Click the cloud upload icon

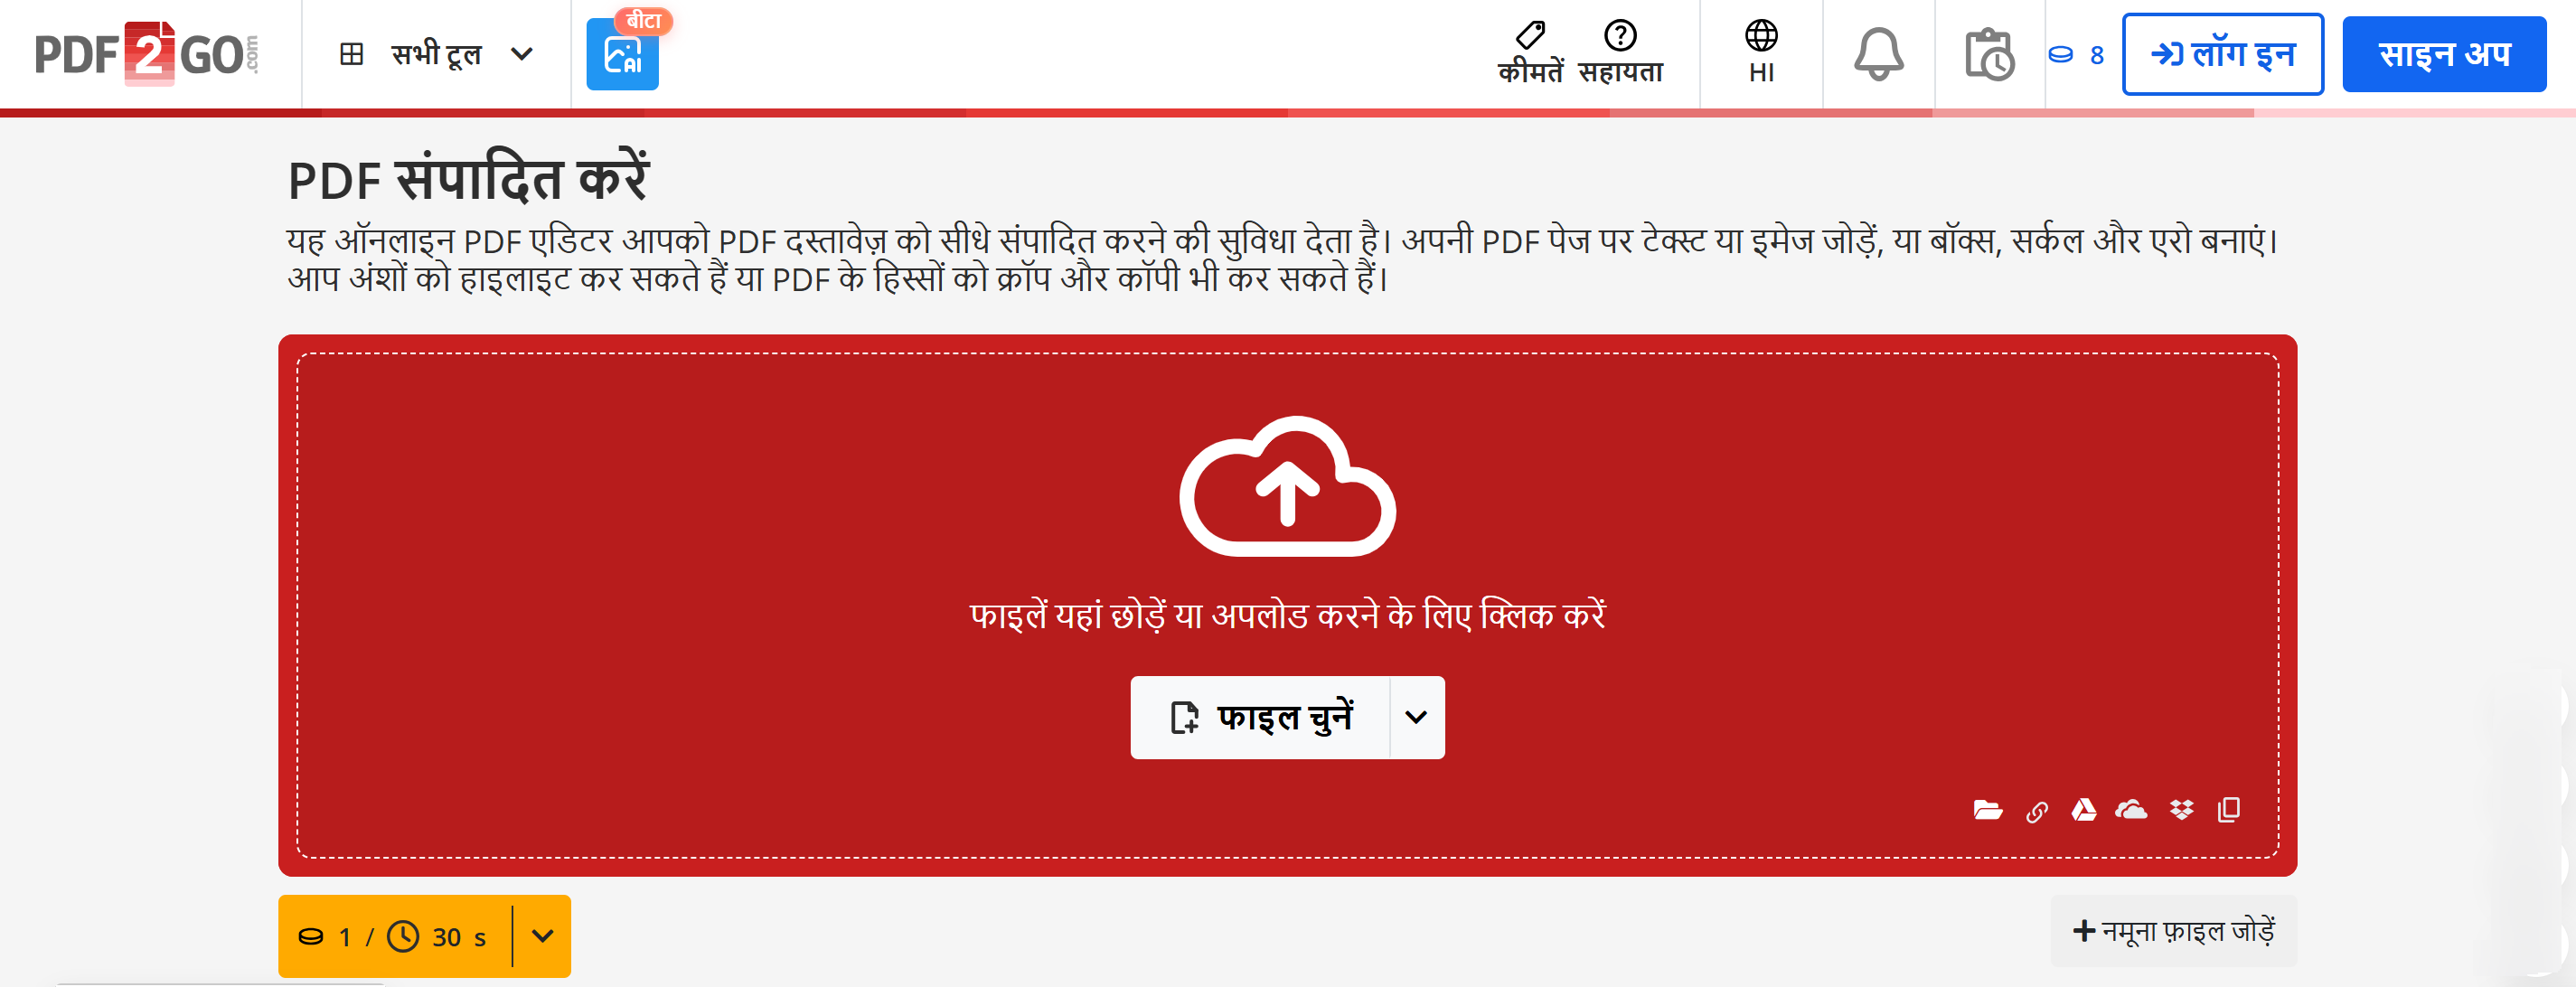pyautogui.click(x=1287, y=486)
